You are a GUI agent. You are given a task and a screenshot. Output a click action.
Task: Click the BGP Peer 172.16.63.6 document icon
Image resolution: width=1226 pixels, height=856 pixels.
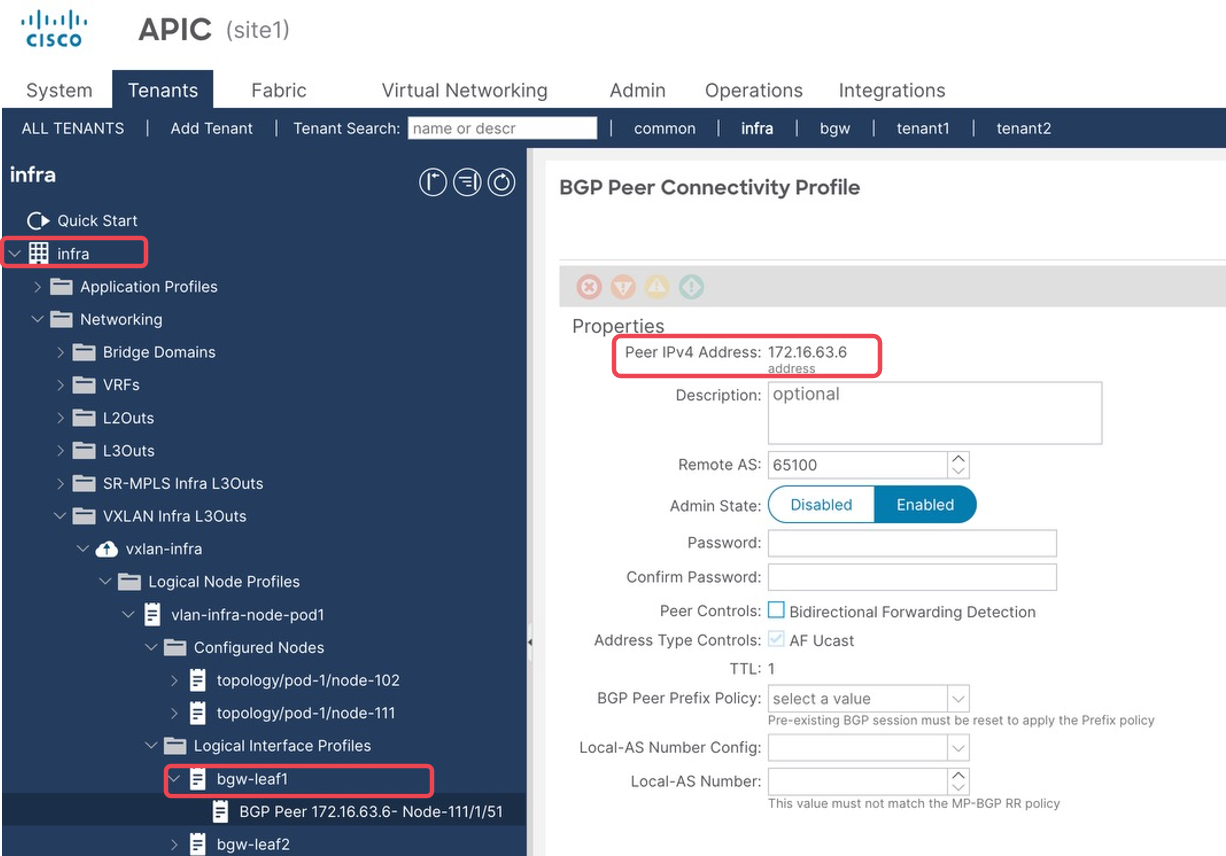[x=220, y=812]
